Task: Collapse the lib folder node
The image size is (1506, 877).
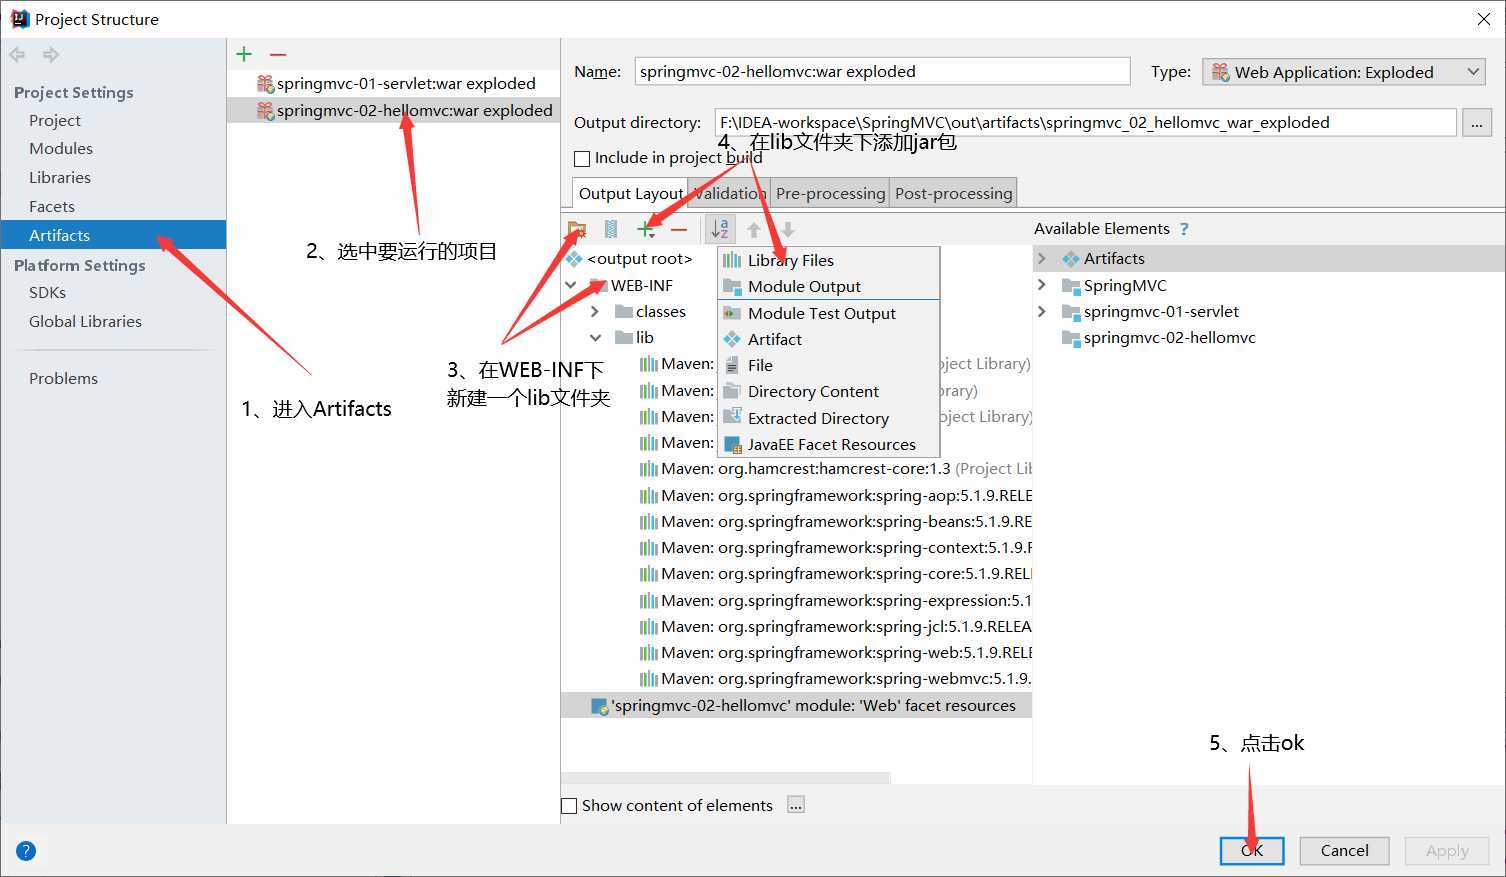Action: (x=595, y=337)
